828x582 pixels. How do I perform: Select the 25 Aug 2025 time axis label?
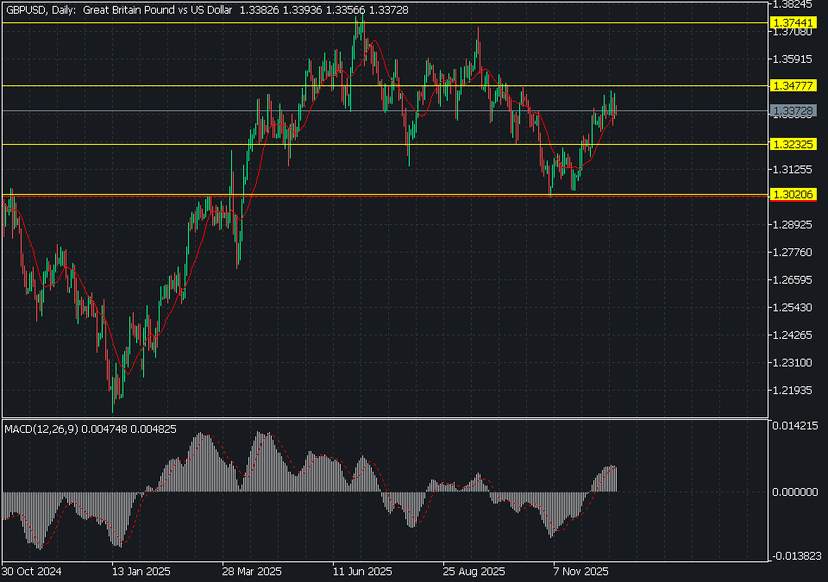(473, 573)
